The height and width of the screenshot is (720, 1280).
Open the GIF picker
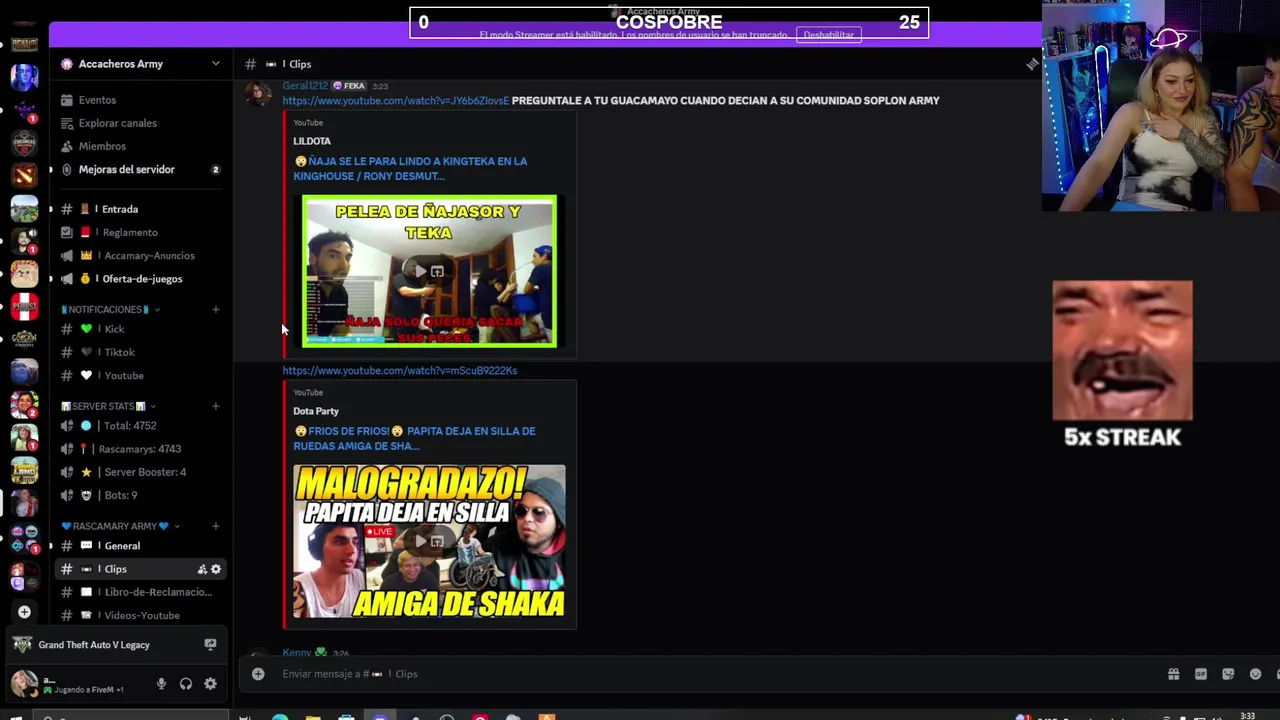pos(1201,674)
